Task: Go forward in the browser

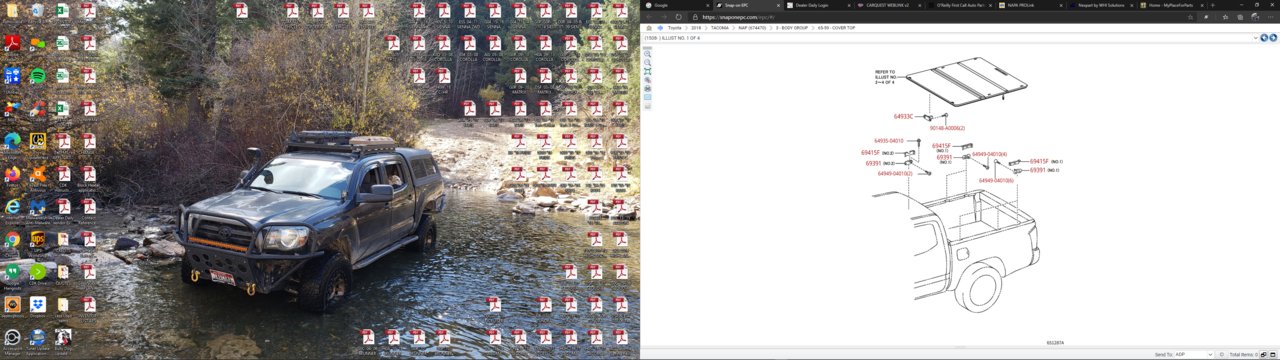Action: pyautogui.click(x=661, y=17)
